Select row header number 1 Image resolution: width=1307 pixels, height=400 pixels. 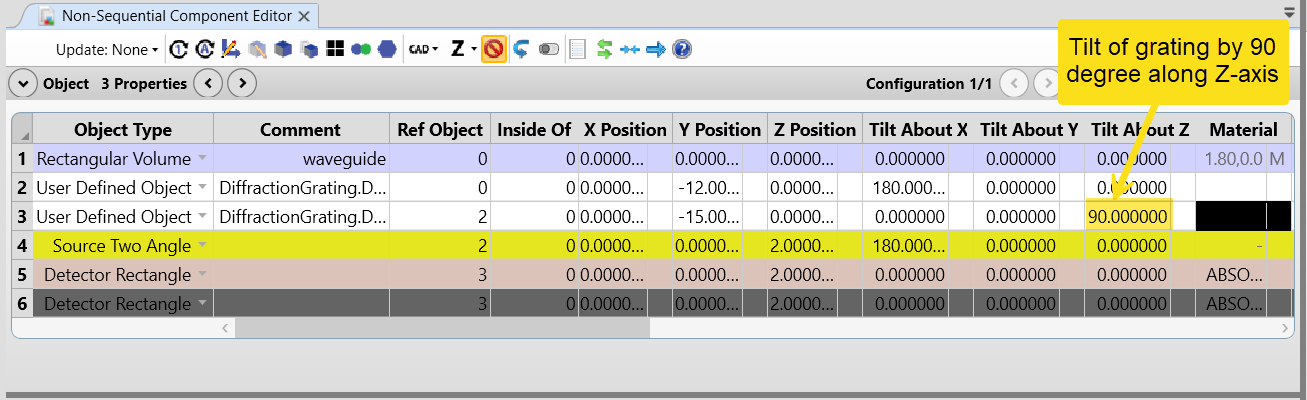coord(22,158)
